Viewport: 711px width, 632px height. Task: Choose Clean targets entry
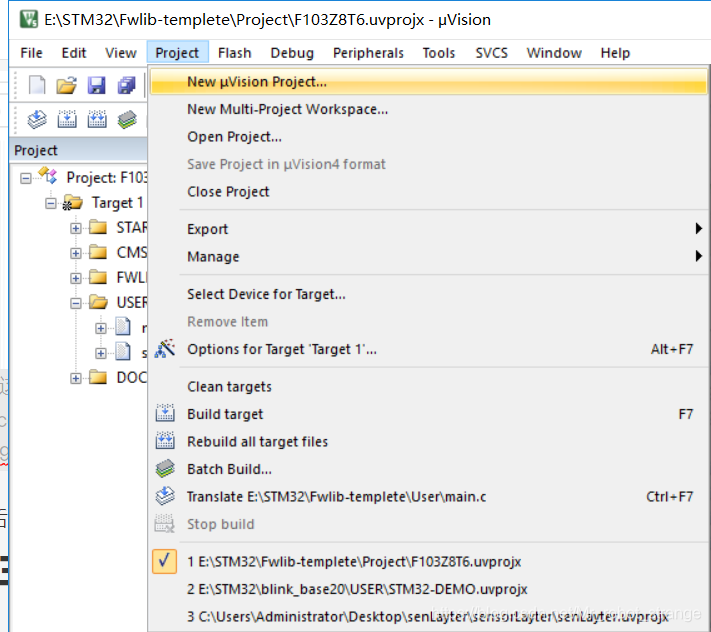point(429,386)
